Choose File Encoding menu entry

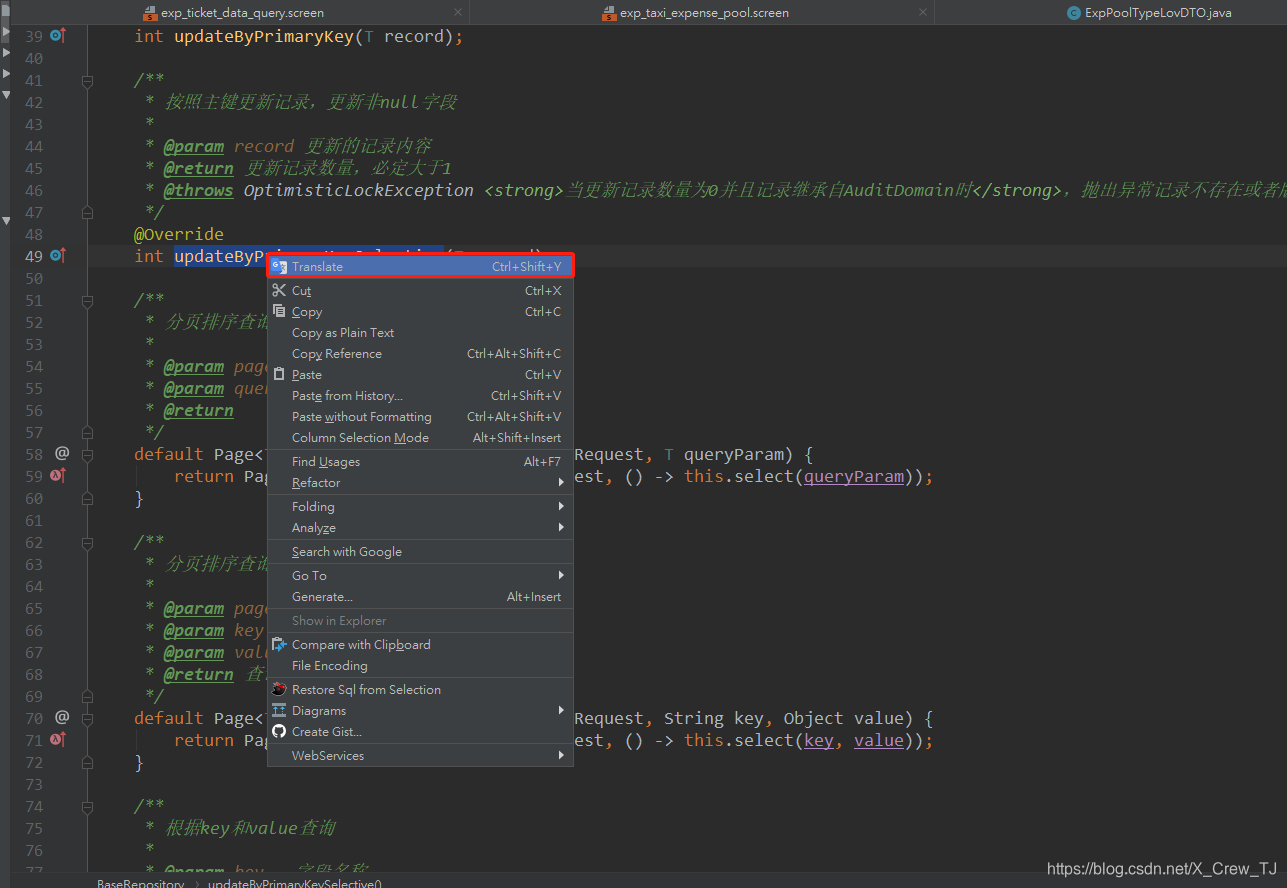(x=420, y=666)
